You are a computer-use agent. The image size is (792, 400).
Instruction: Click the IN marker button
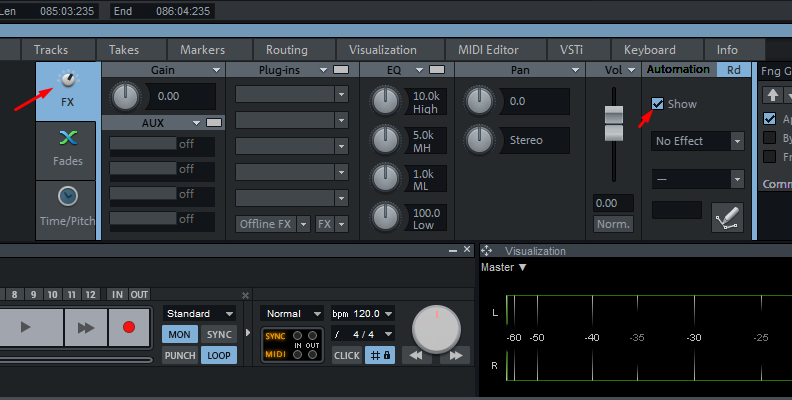coord(117,294)
